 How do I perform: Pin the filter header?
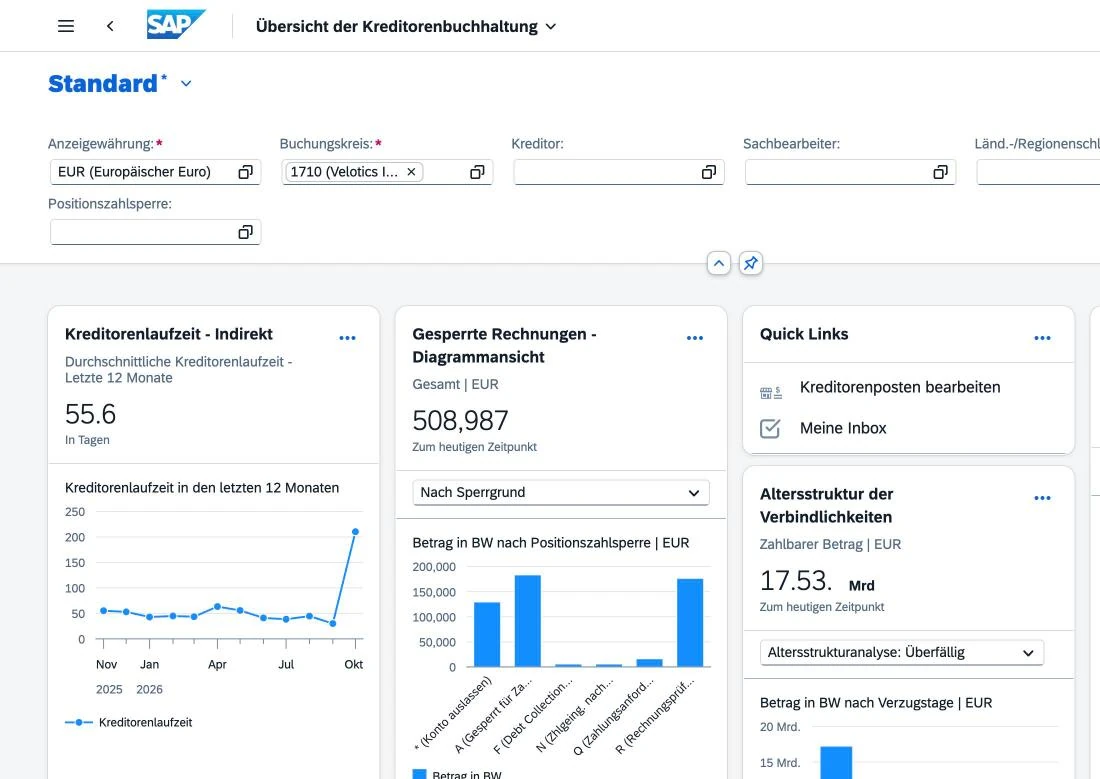[751, 264]
